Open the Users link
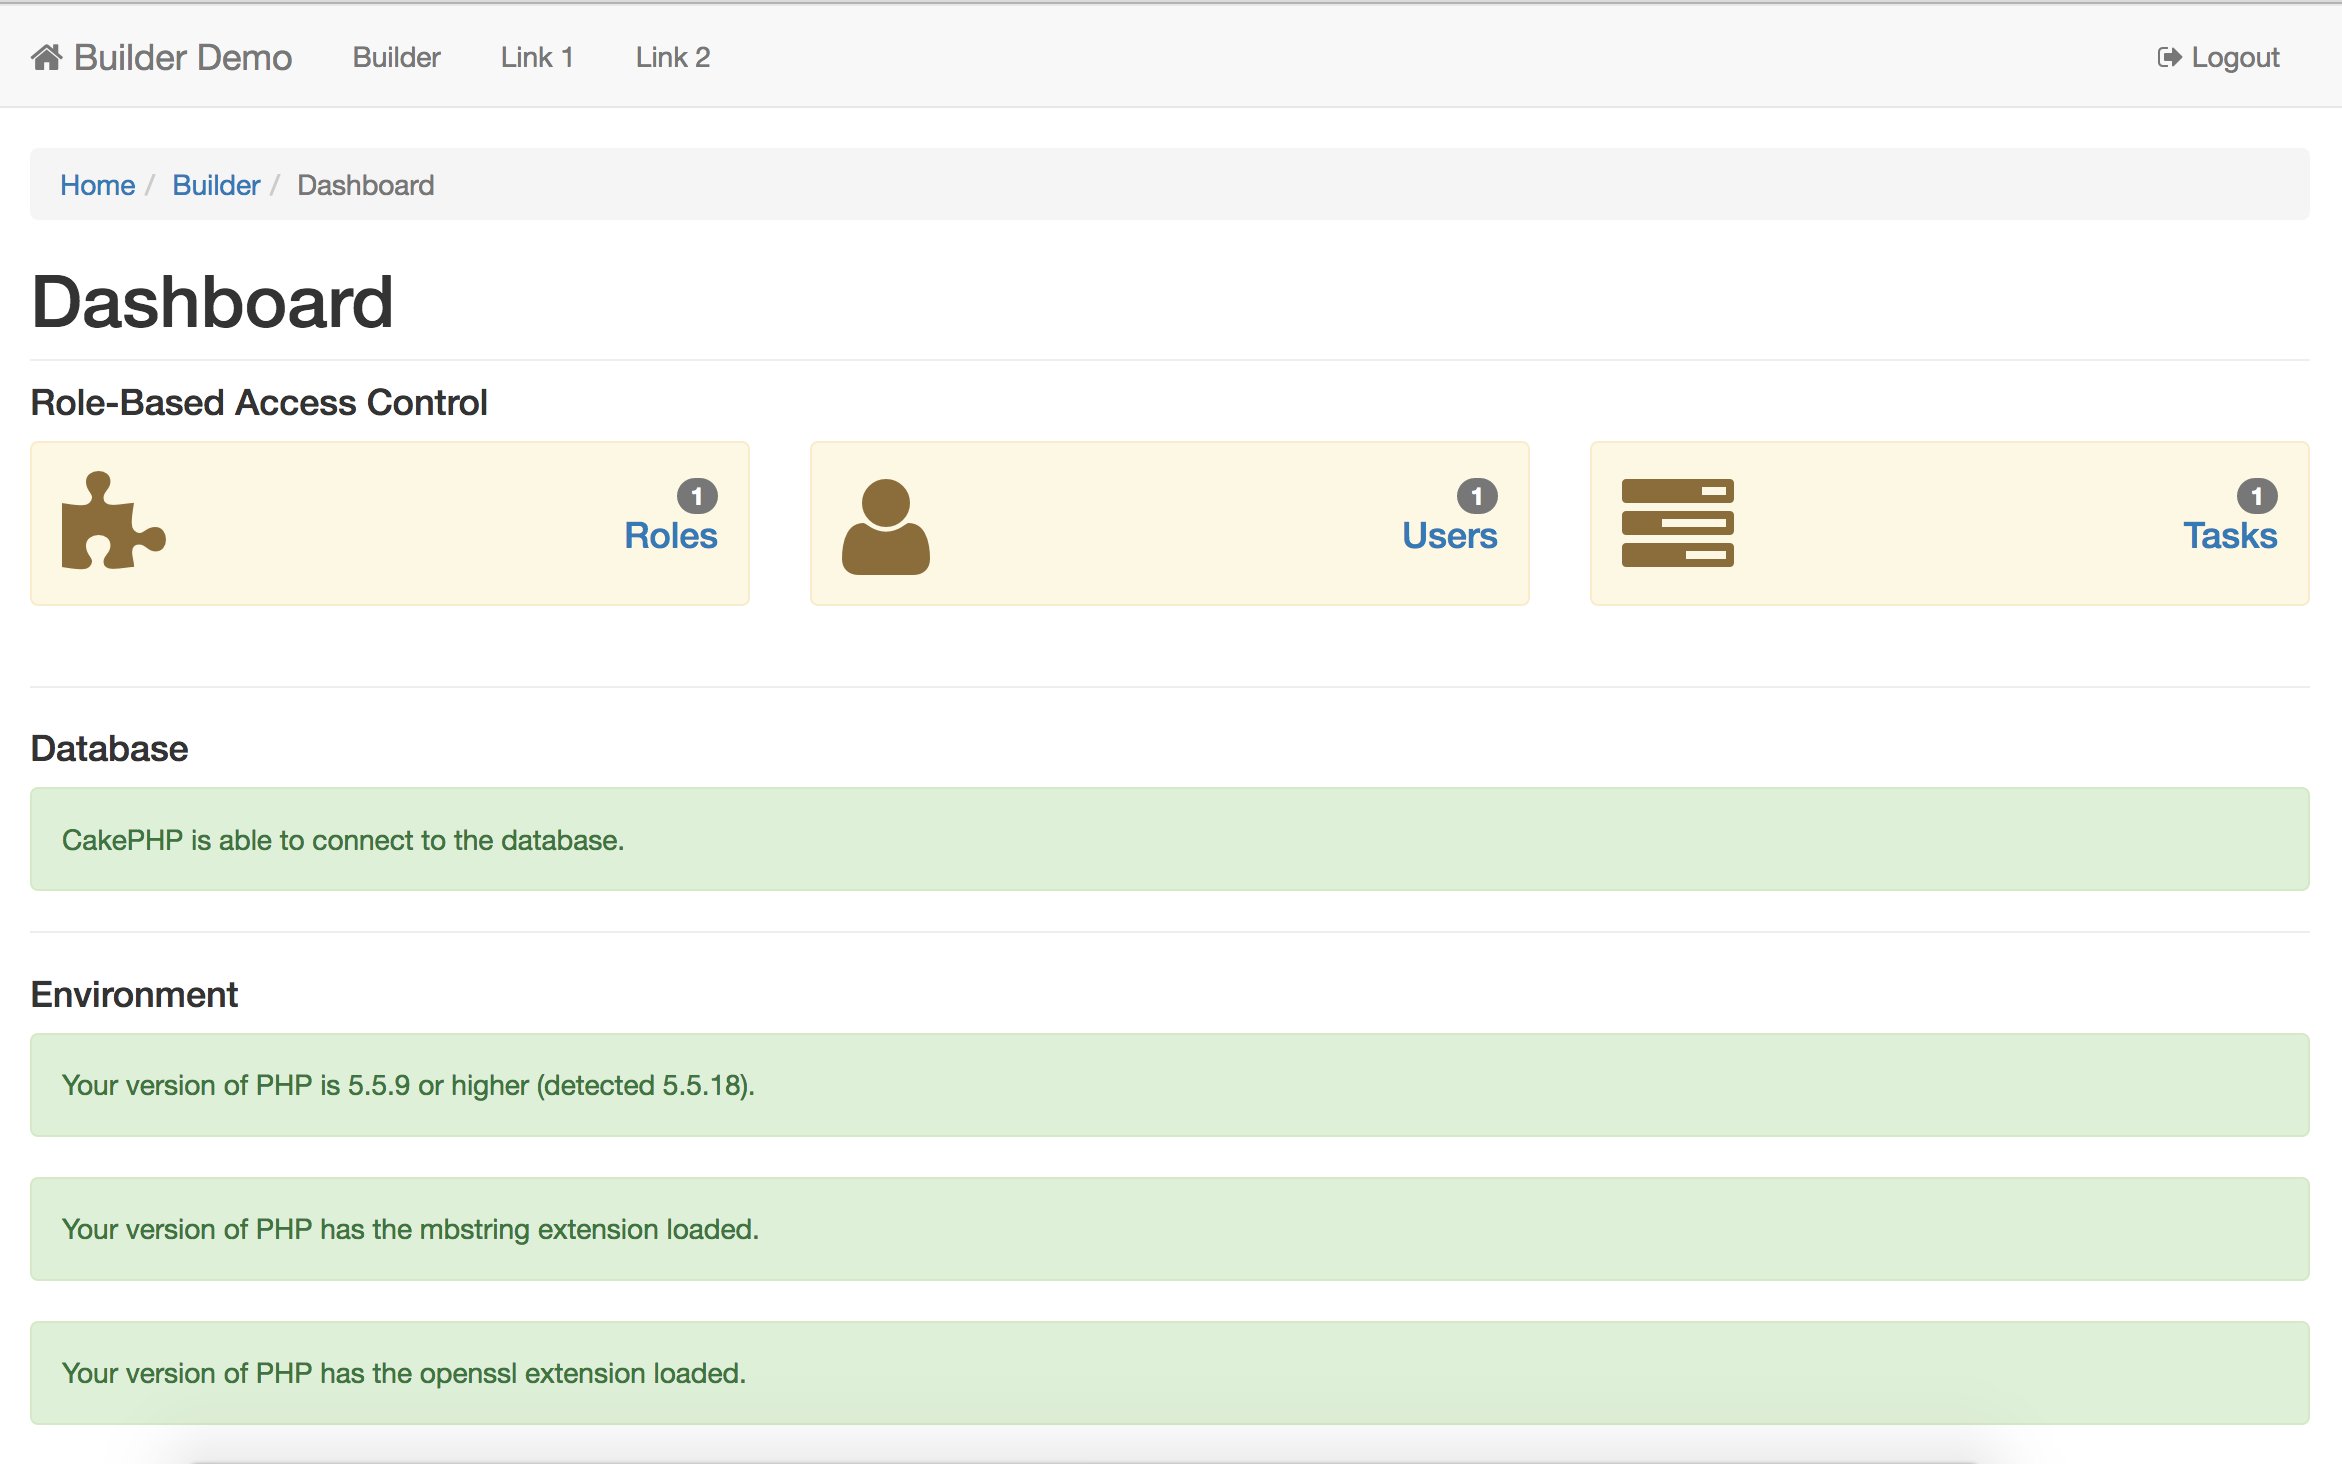The image size is (2342, 1464). coord(1449,536)
